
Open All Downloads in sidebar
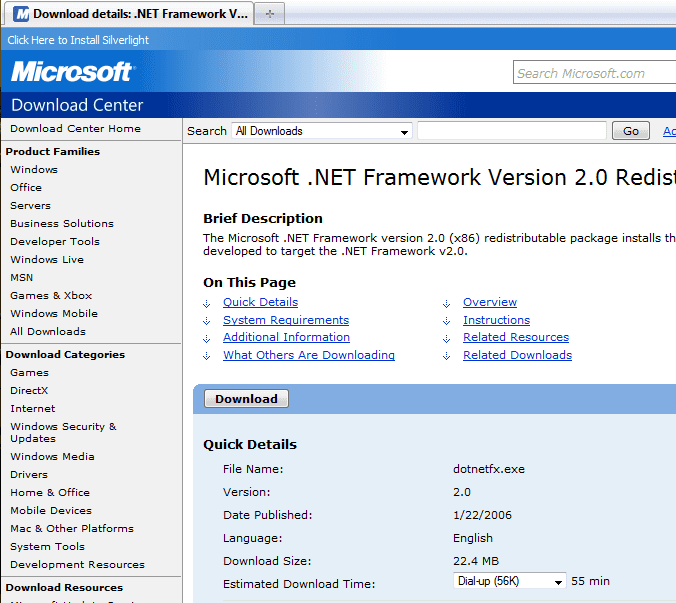(48, 331)
